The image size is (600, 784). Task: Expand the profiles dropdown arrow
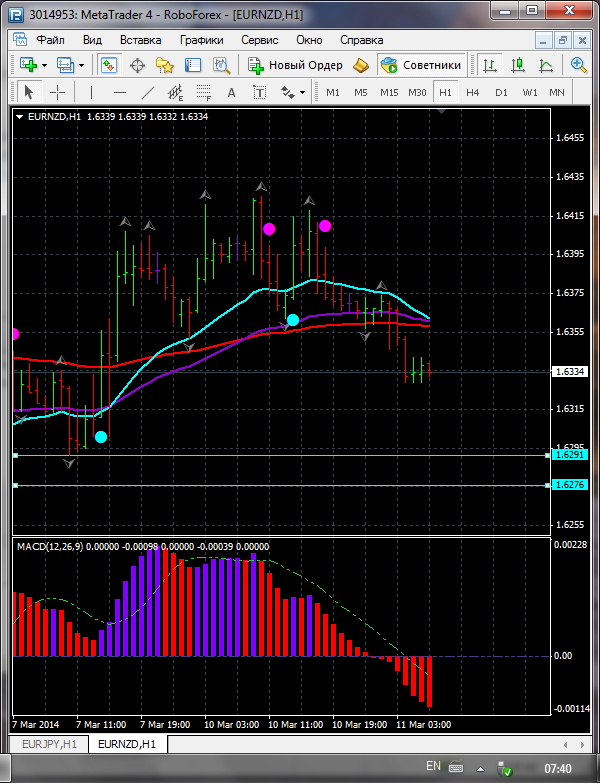(x=82, y=66)
